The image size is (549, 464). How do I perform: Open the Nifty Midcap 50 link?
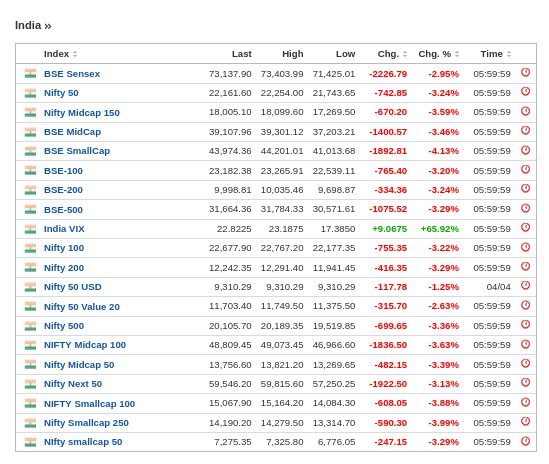tap(79, 365)
